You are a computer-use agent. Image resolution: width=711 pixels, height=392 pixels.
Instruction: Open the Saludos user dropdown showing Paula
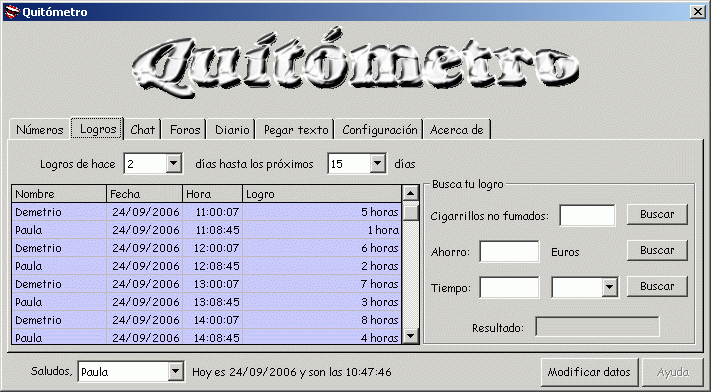click(x=175, y=372)
